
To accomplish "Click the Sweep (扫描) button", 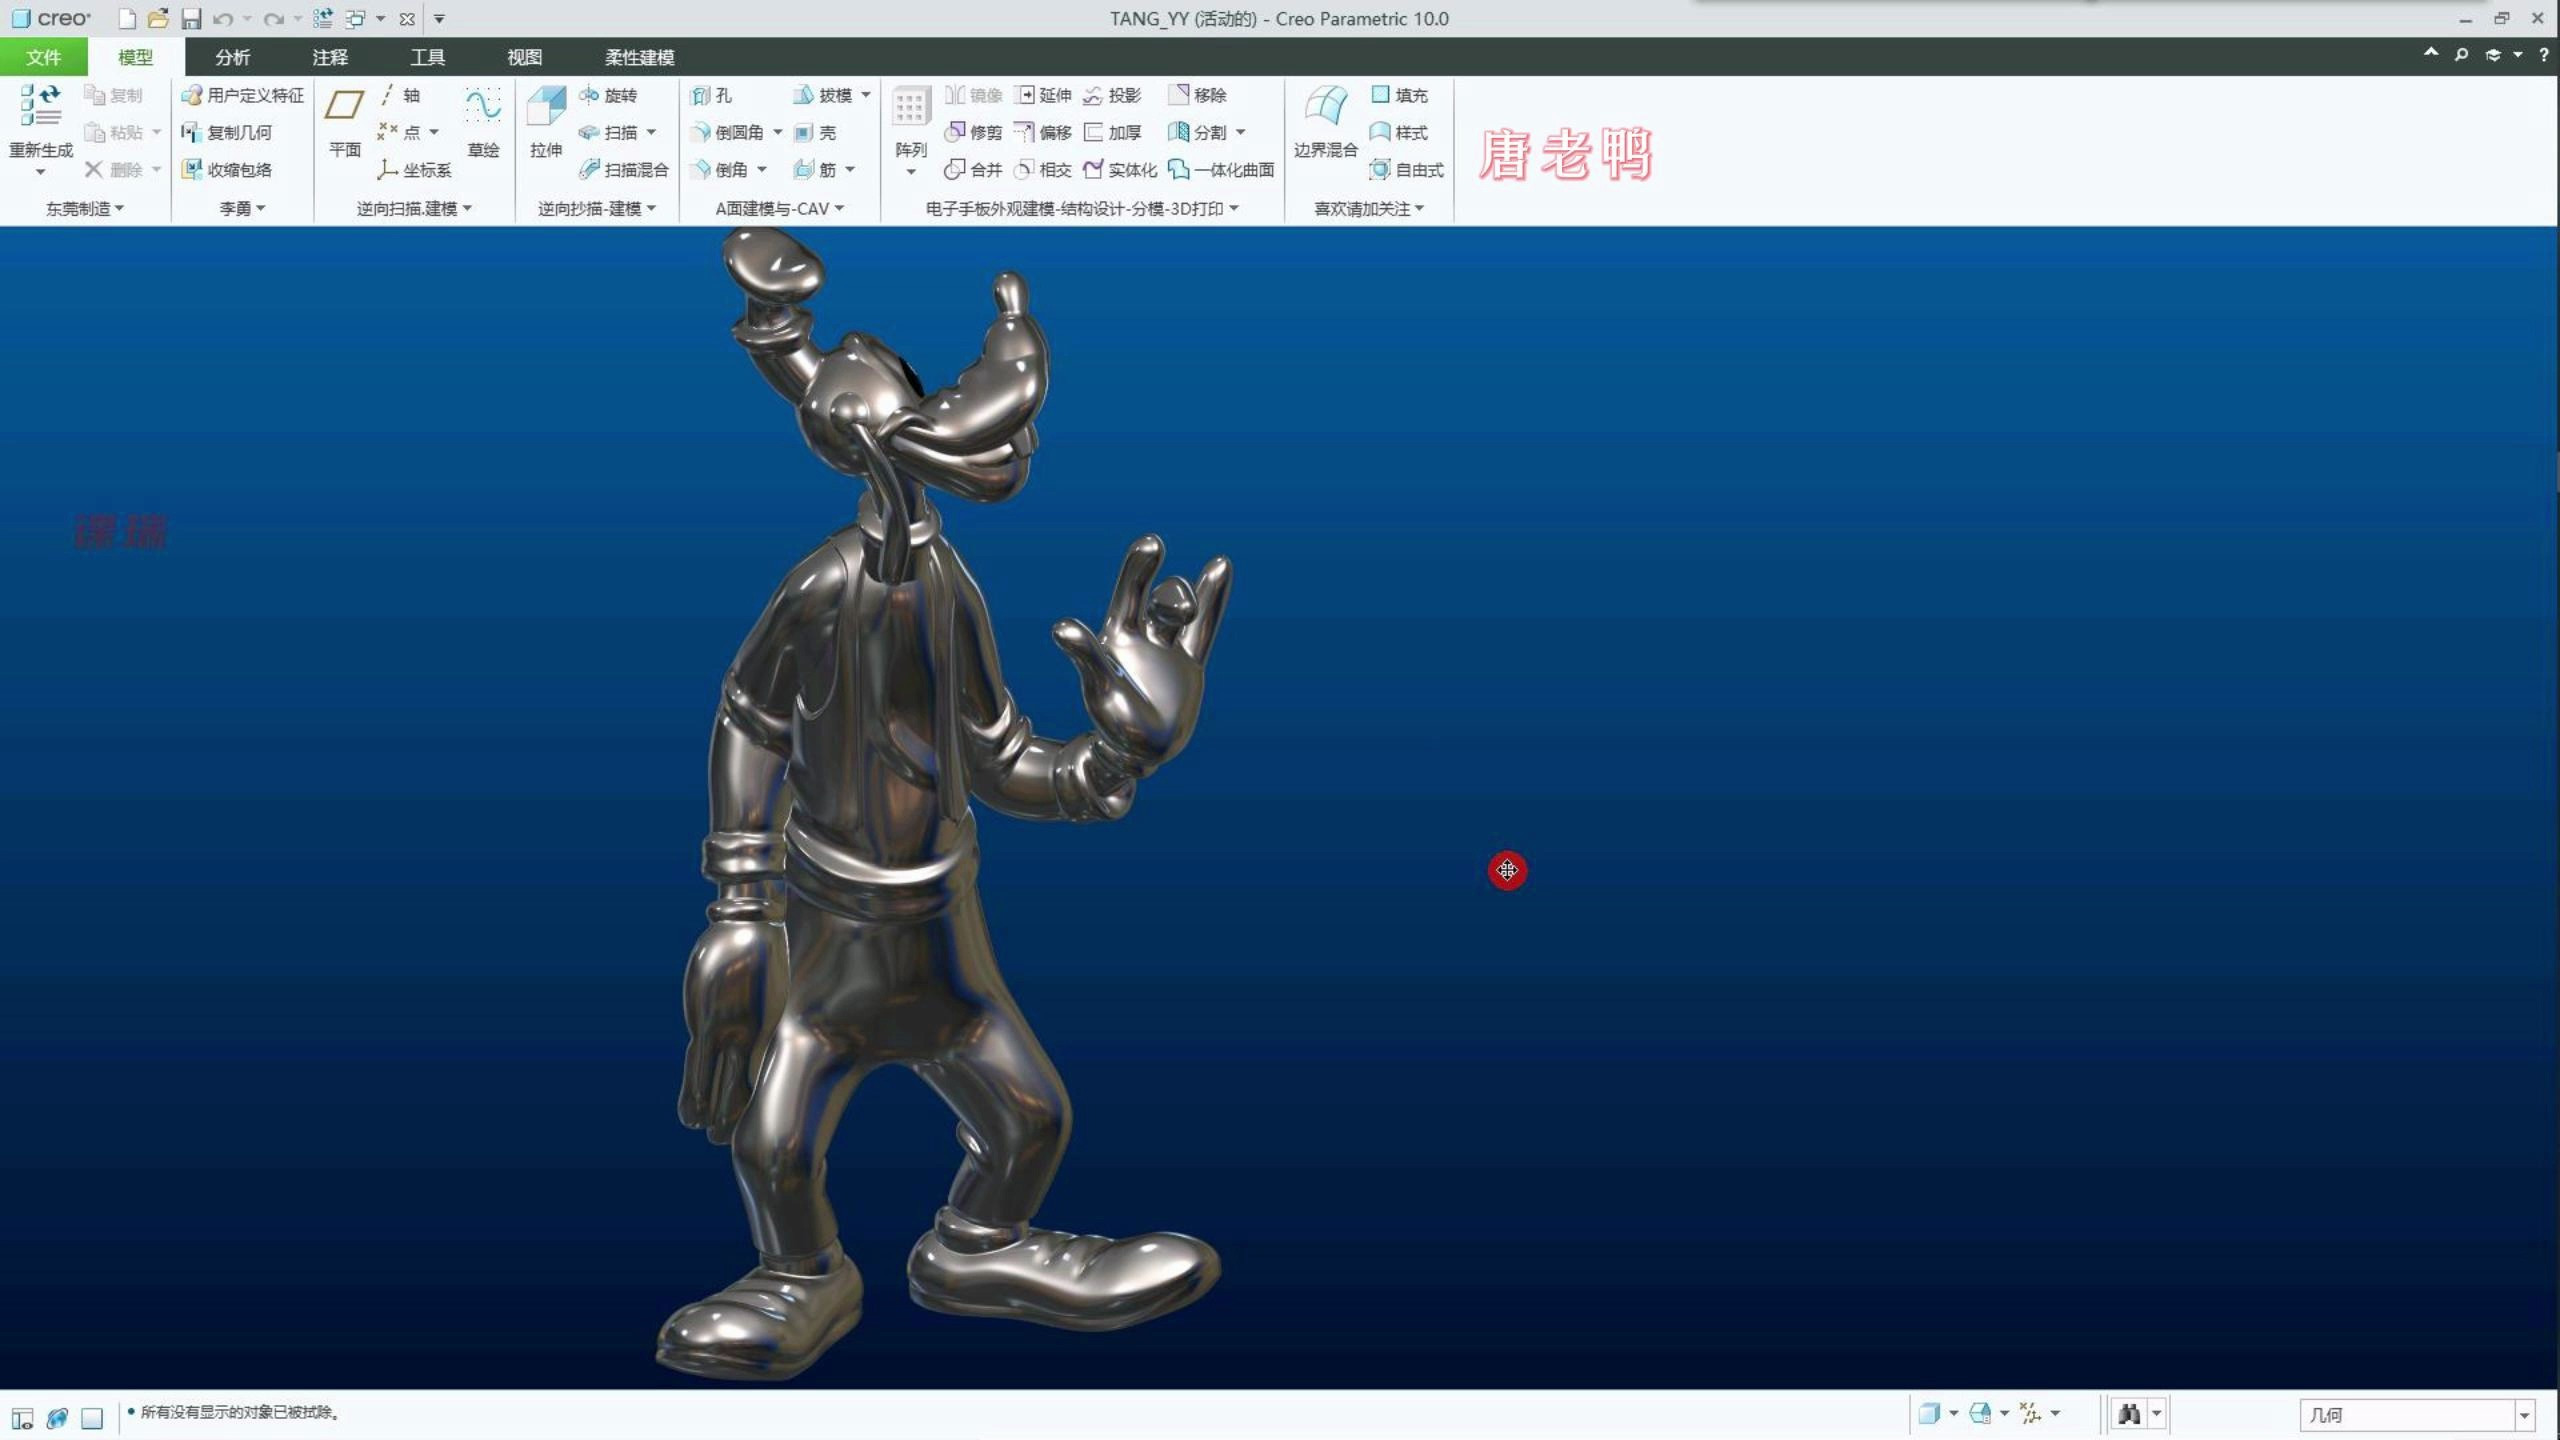I will [608, 132].
